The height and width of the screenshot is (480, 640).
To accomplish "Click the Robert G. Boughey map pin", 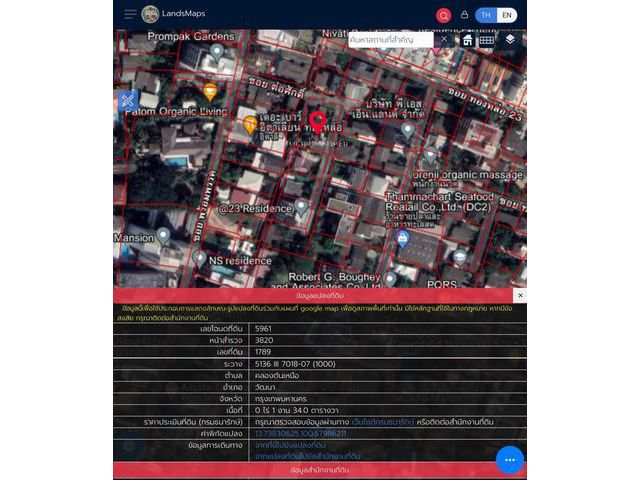I will [390, 280].
